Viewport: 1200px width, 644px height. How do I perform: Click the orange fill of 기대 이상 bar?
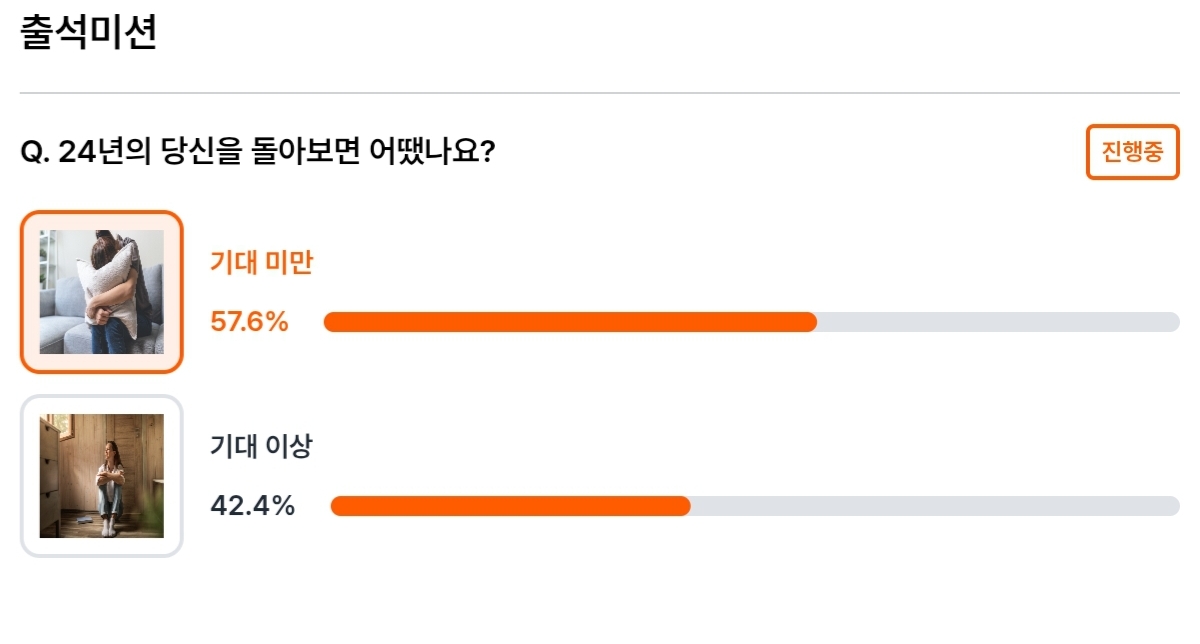[x=510, y=506]
